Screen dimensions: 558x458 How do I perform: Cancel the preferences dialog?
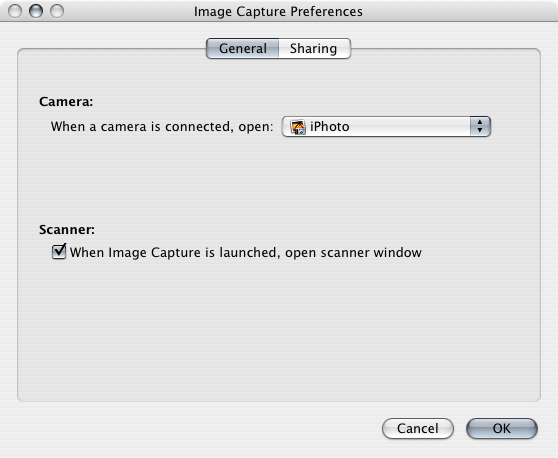pyautogui.click(x=418, y=428)
